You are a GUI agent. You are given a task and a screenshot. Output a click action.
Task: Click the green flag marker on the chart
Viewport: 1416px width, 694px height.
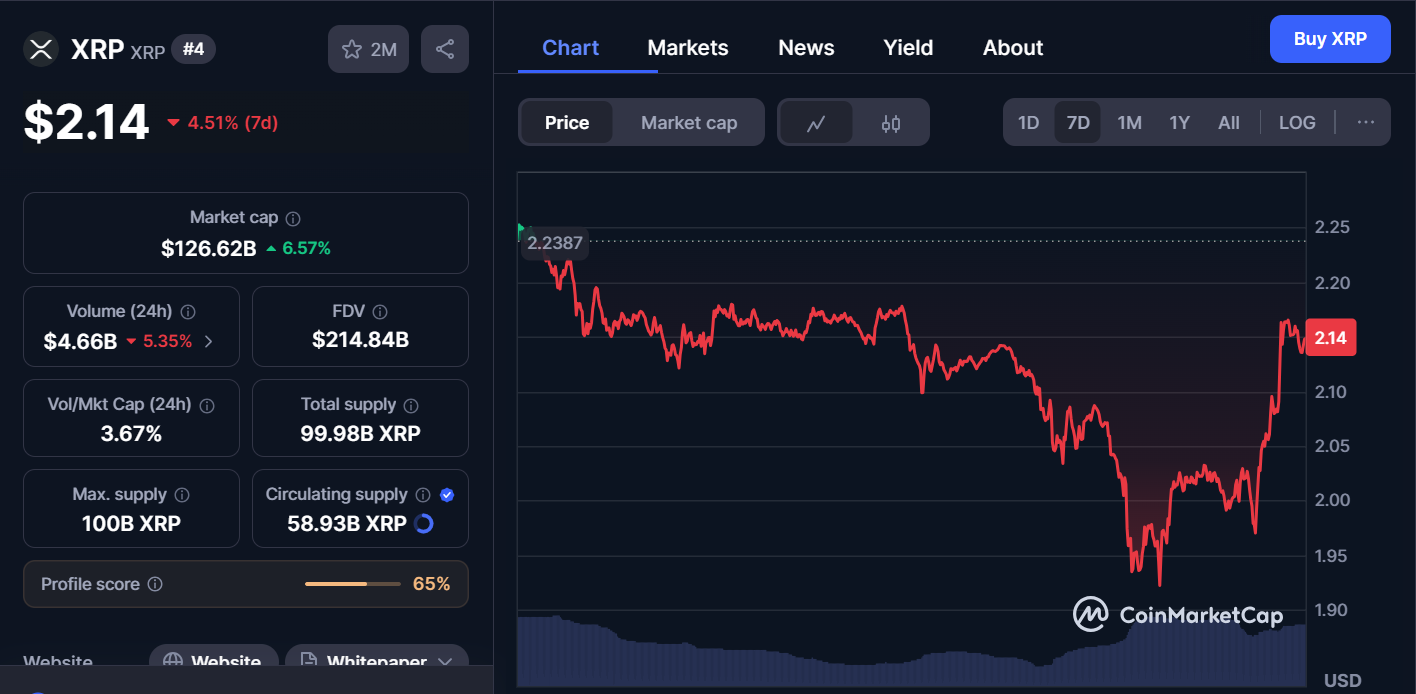pyautogui.click(x=521, y=231)
